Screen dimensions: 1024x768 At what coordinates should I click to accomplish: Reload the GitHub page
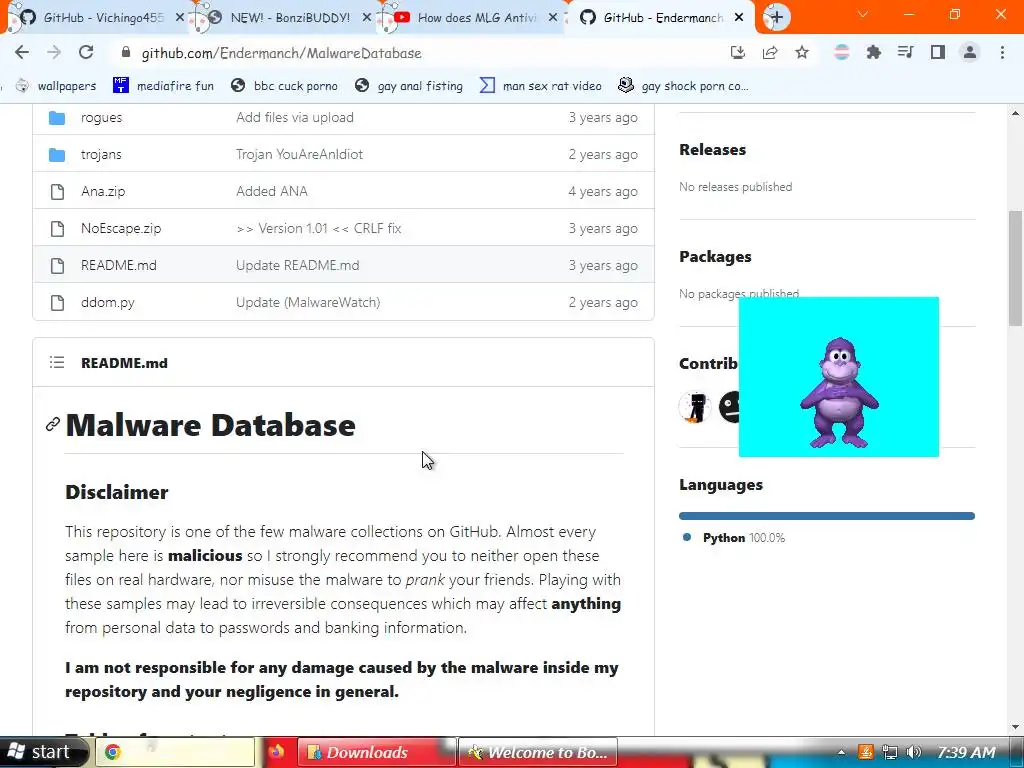coord(86,53)
